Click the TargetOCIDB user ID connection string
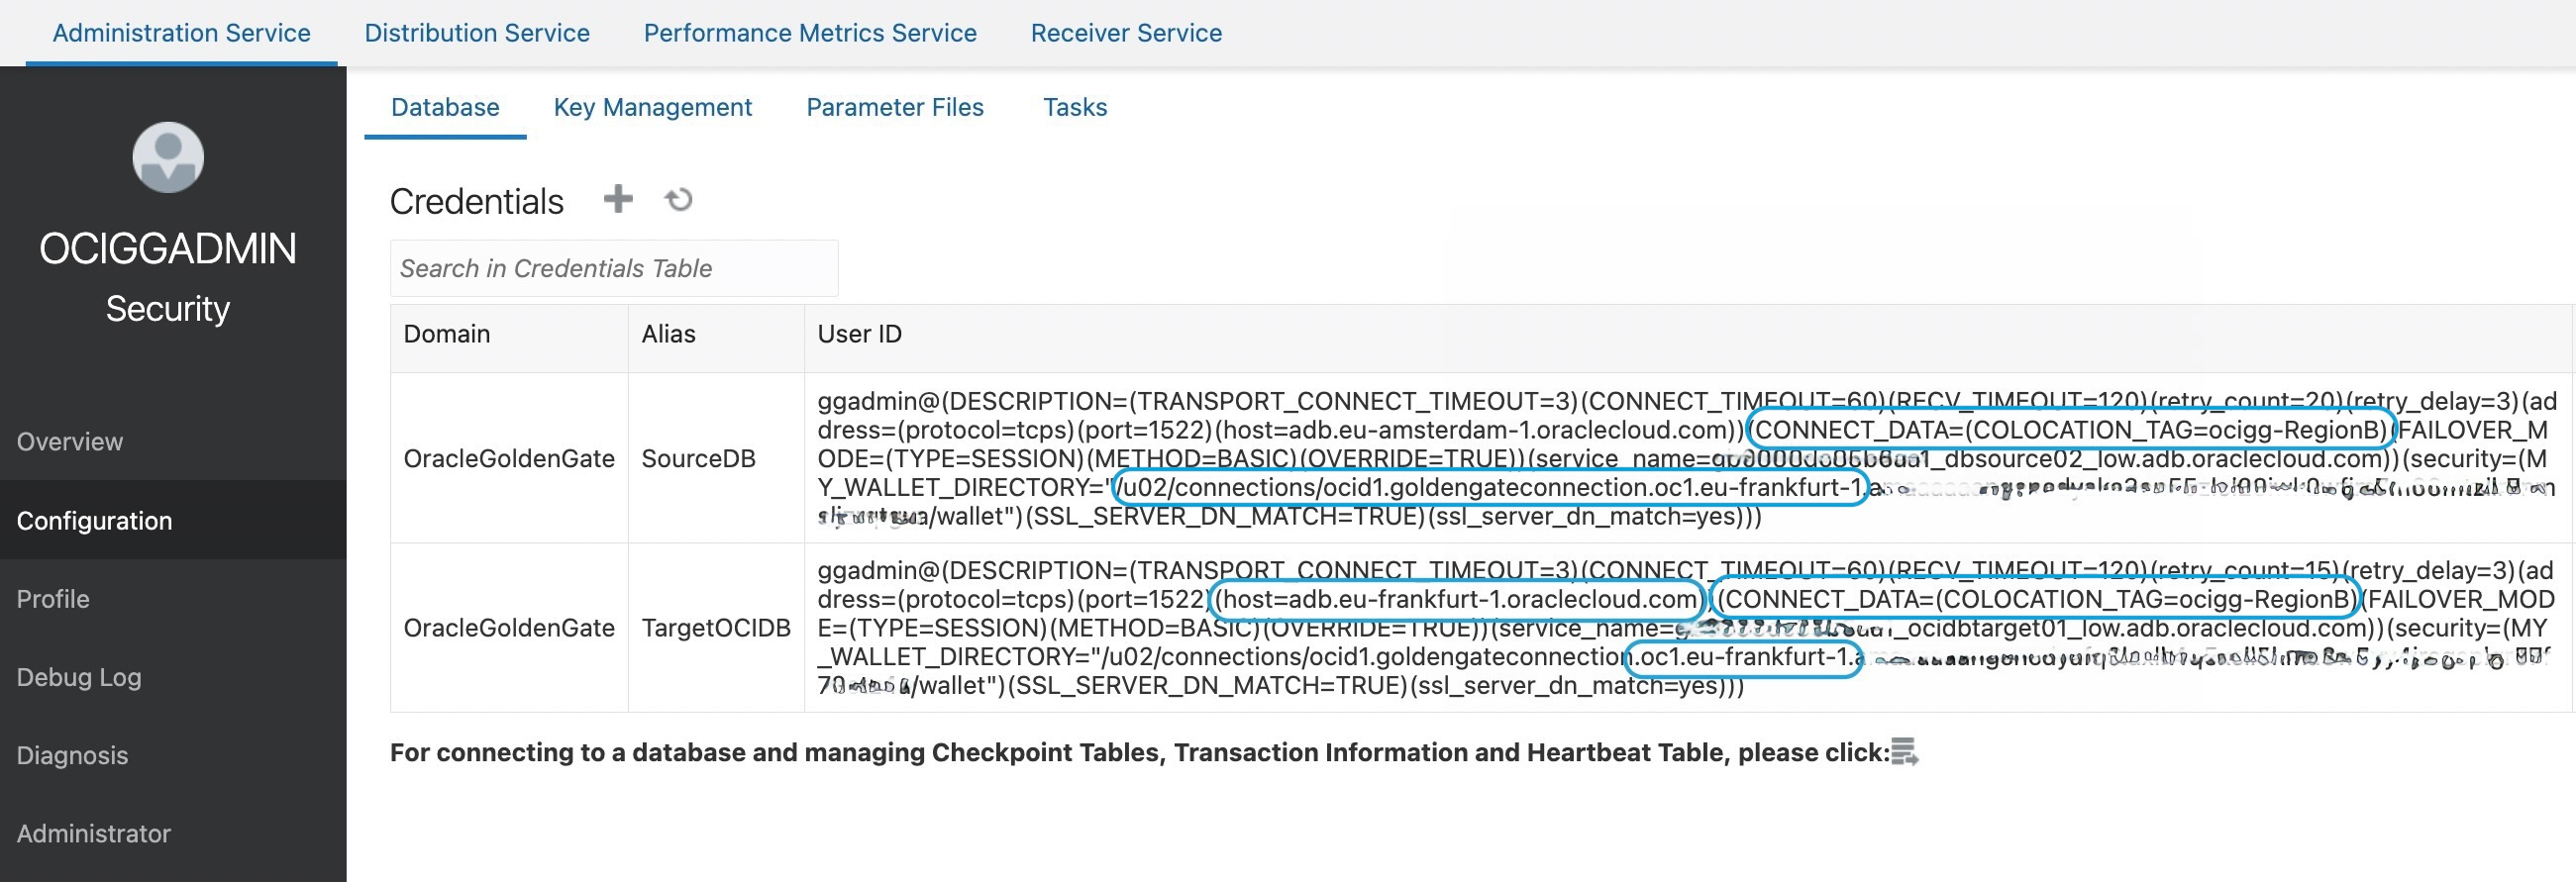The image size is (2576, 882). (x=1687, y=627)
